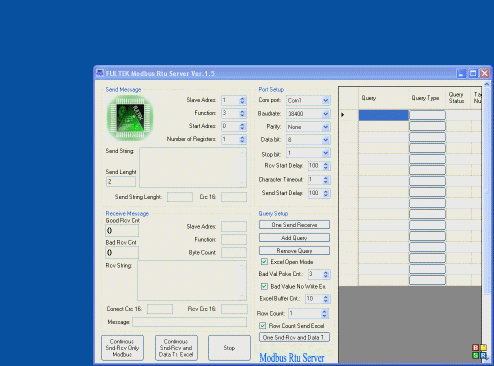Click the Send Lenght field
The width and height of the screenshot is (494, 366).
[121, 182]
